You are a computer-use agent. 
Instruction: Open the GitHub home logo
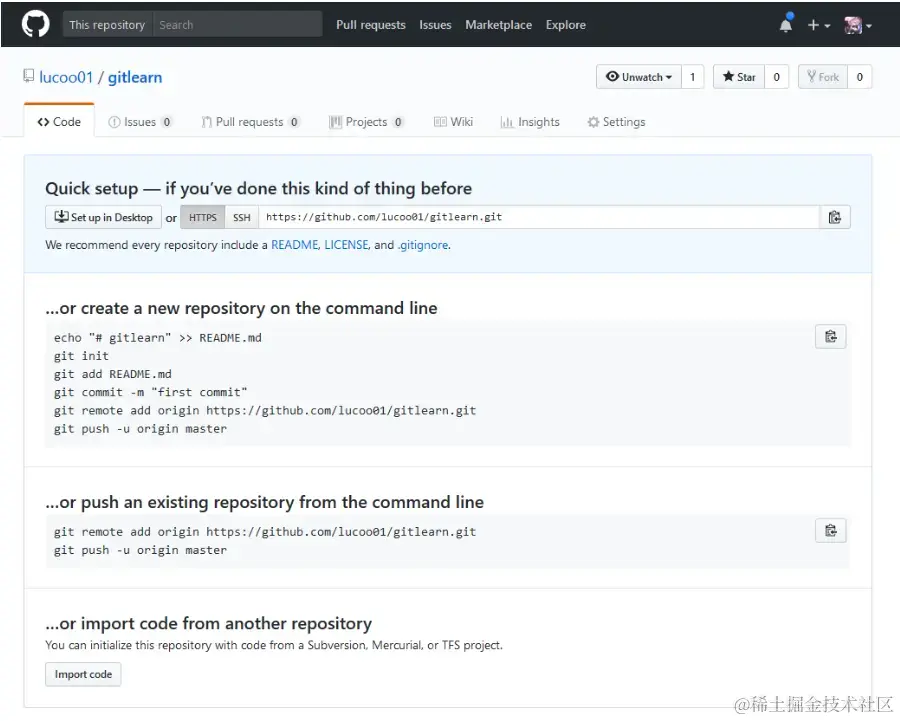(x=36, y=24)
